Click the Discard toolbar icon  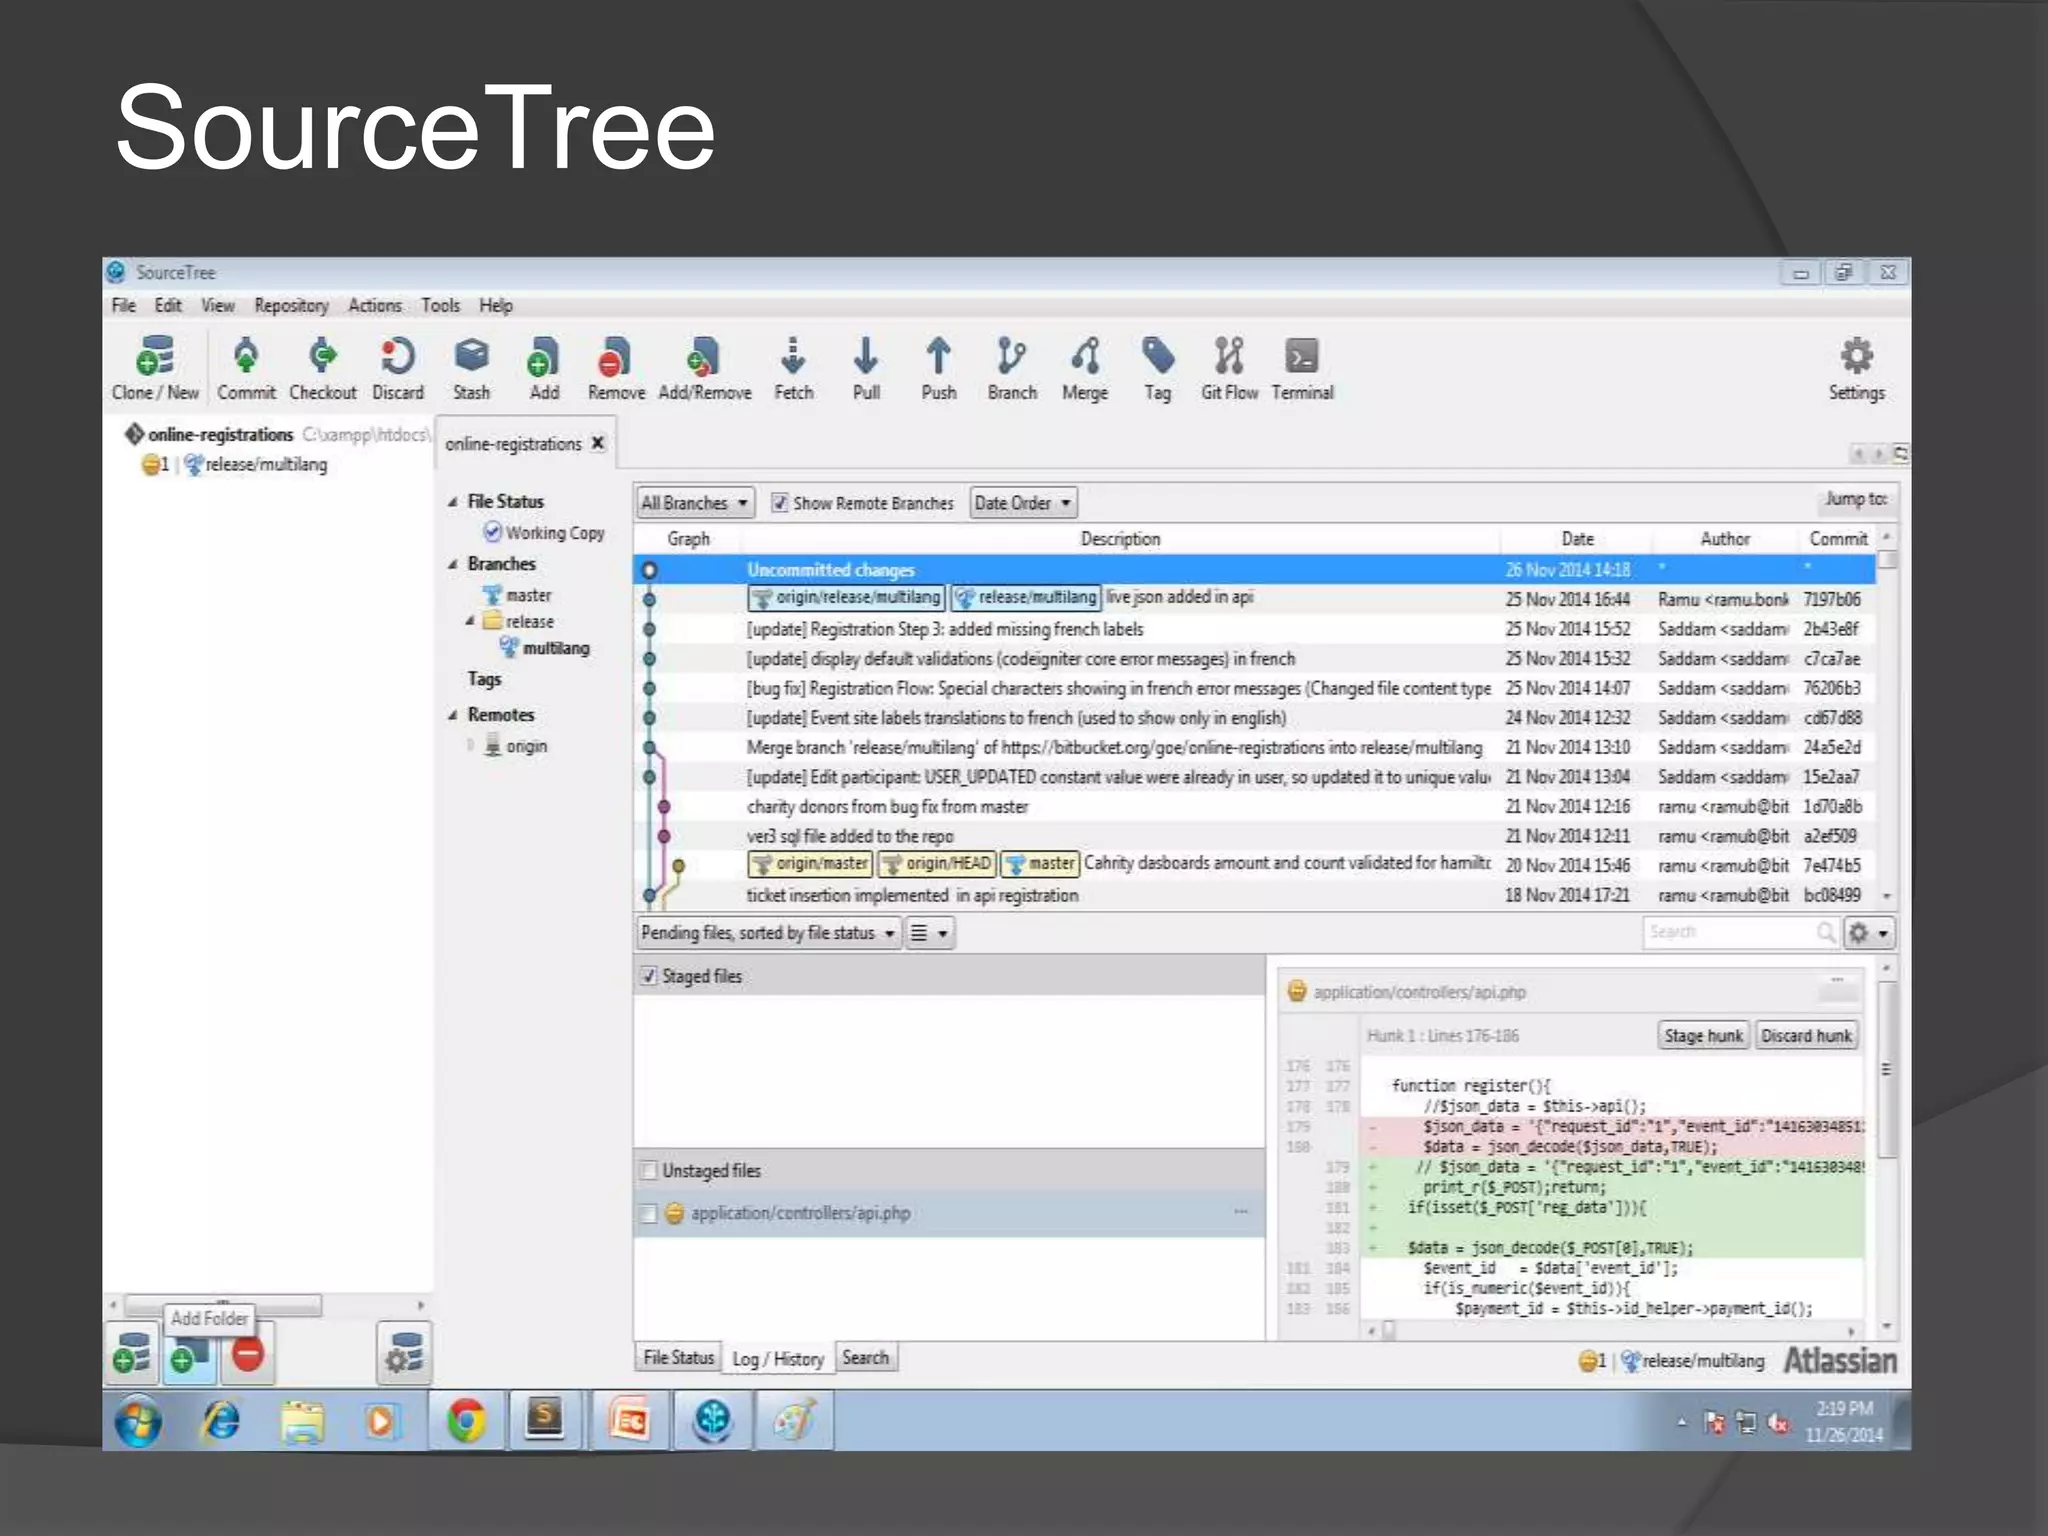397,368
